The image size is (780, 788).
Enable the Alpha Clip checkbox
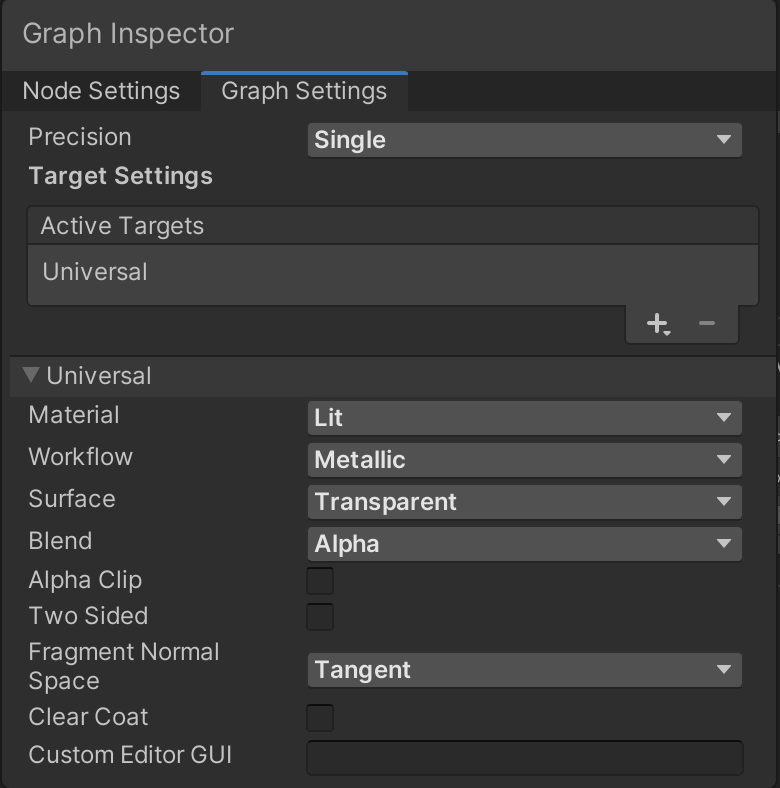[320, 581]
